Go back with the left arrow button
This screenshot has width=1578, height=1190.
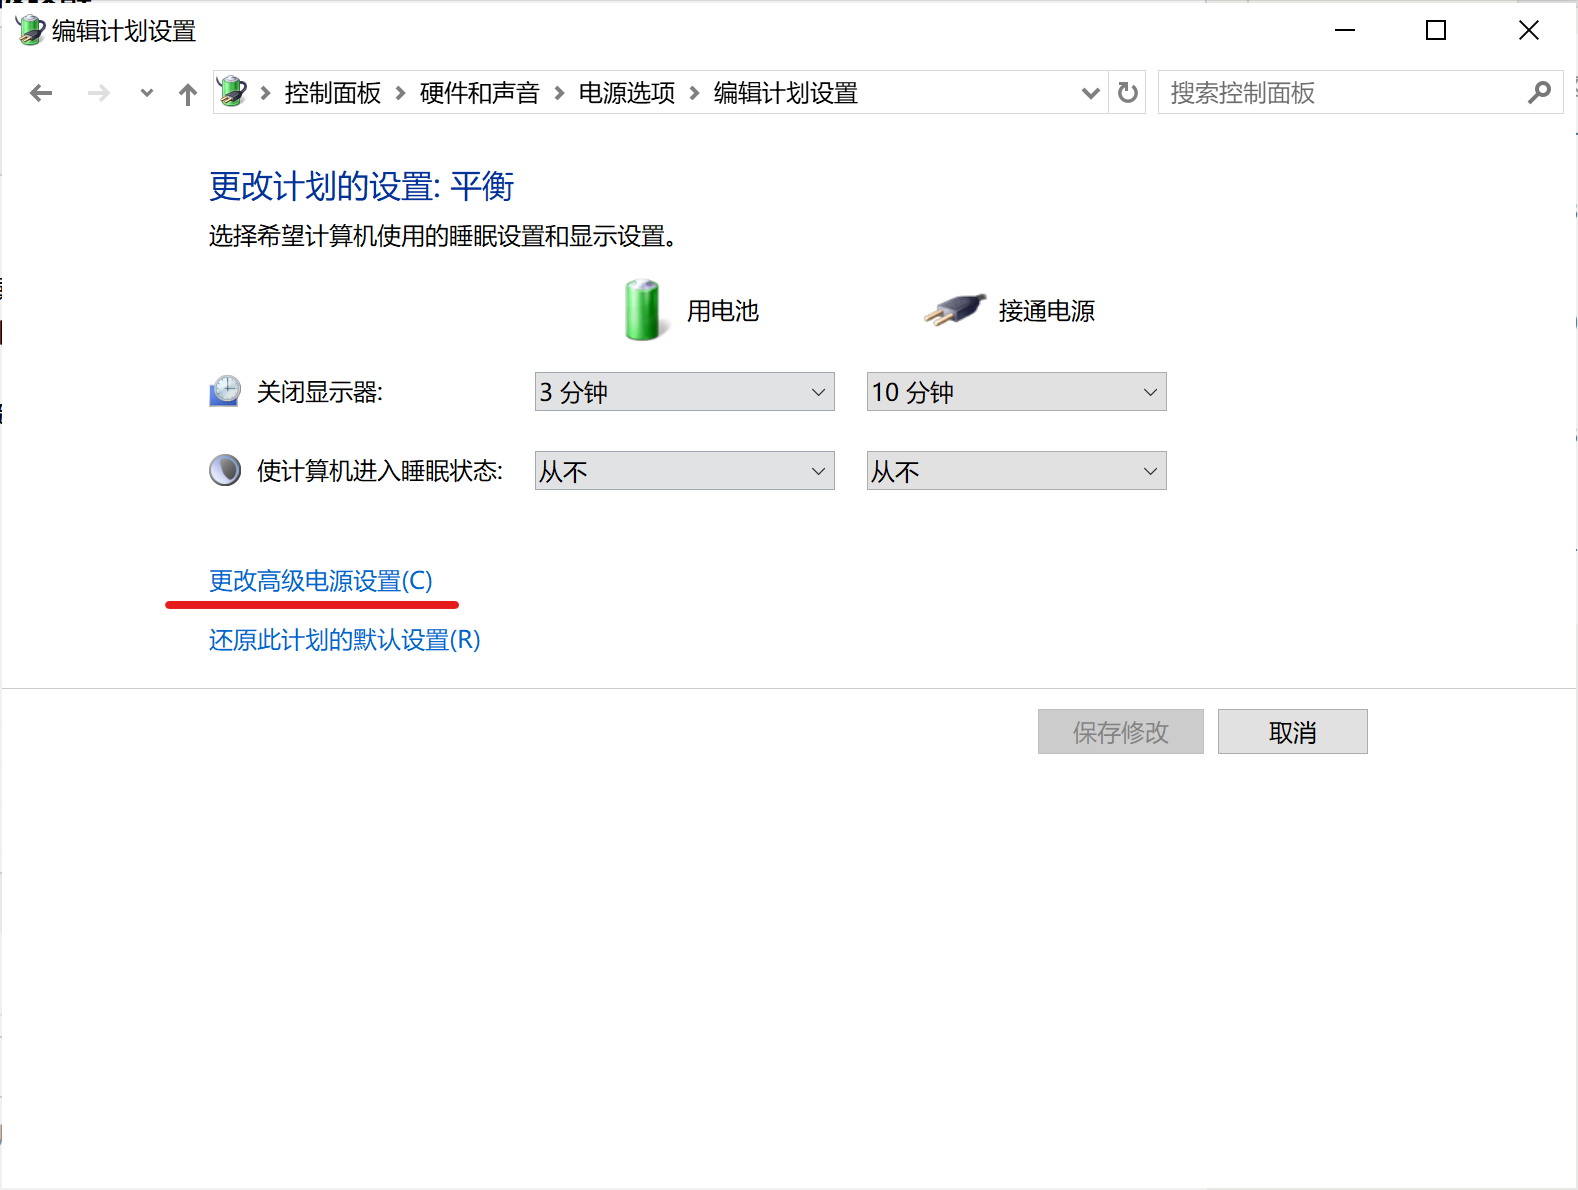point(41,93)
